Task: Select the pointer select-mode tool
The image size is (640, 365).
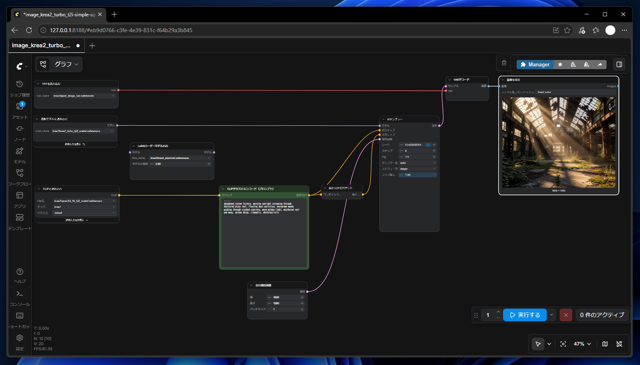Action: tap(538, 344)
